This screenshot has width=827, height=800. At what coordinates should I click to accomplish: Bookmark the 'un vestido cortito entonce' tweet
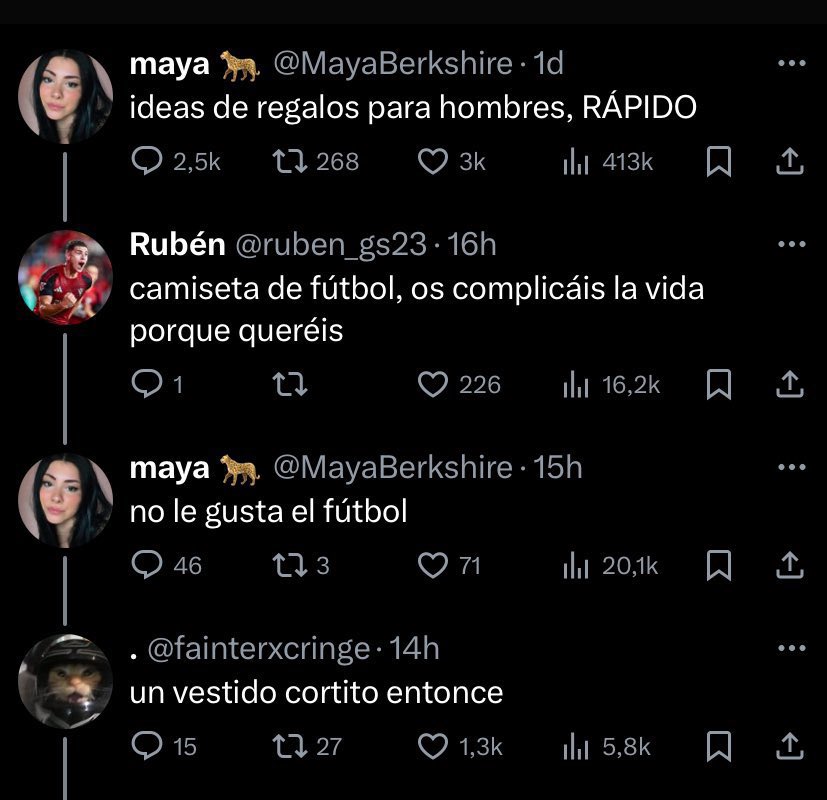coord(717,746)
